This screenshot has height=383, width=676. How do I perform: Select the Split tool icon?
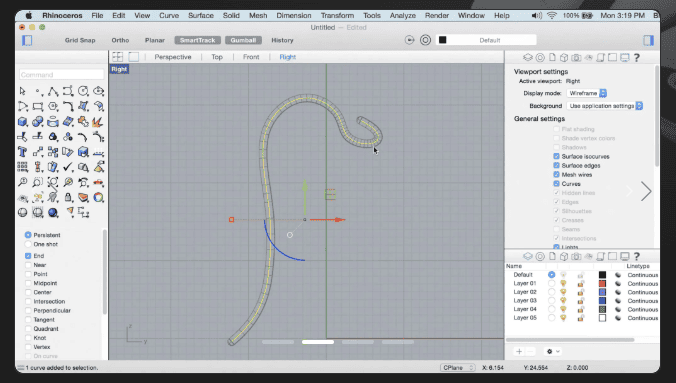coord(38,137)
